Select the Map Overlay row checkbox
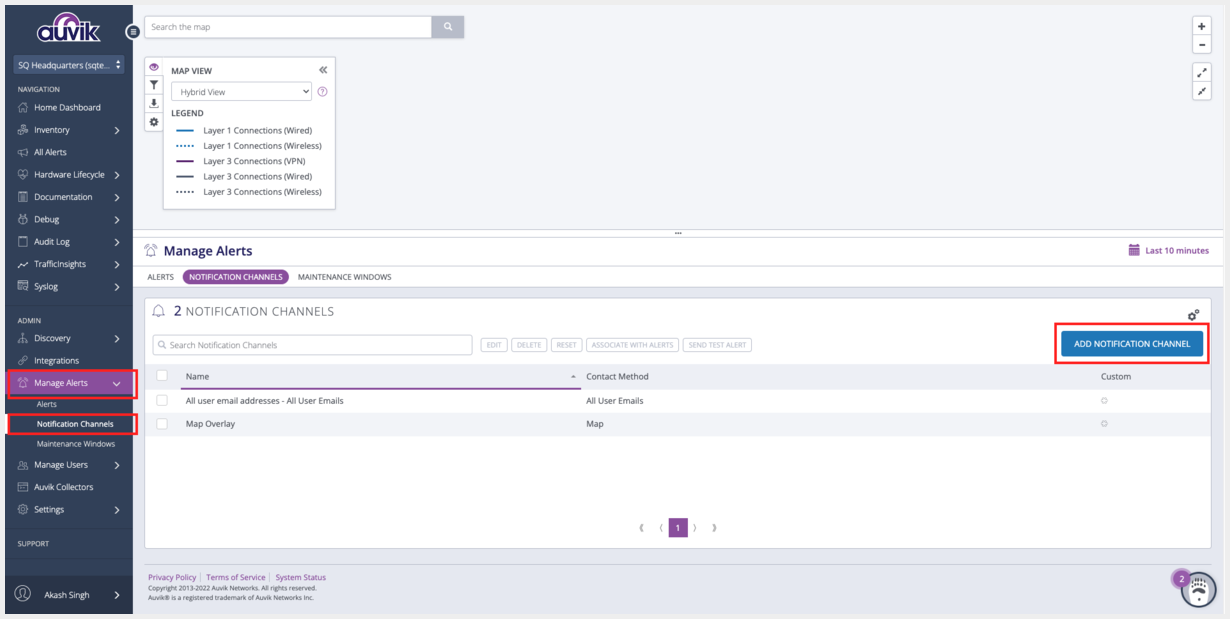The image size is (1230, 619). click(x=161, y=423)
